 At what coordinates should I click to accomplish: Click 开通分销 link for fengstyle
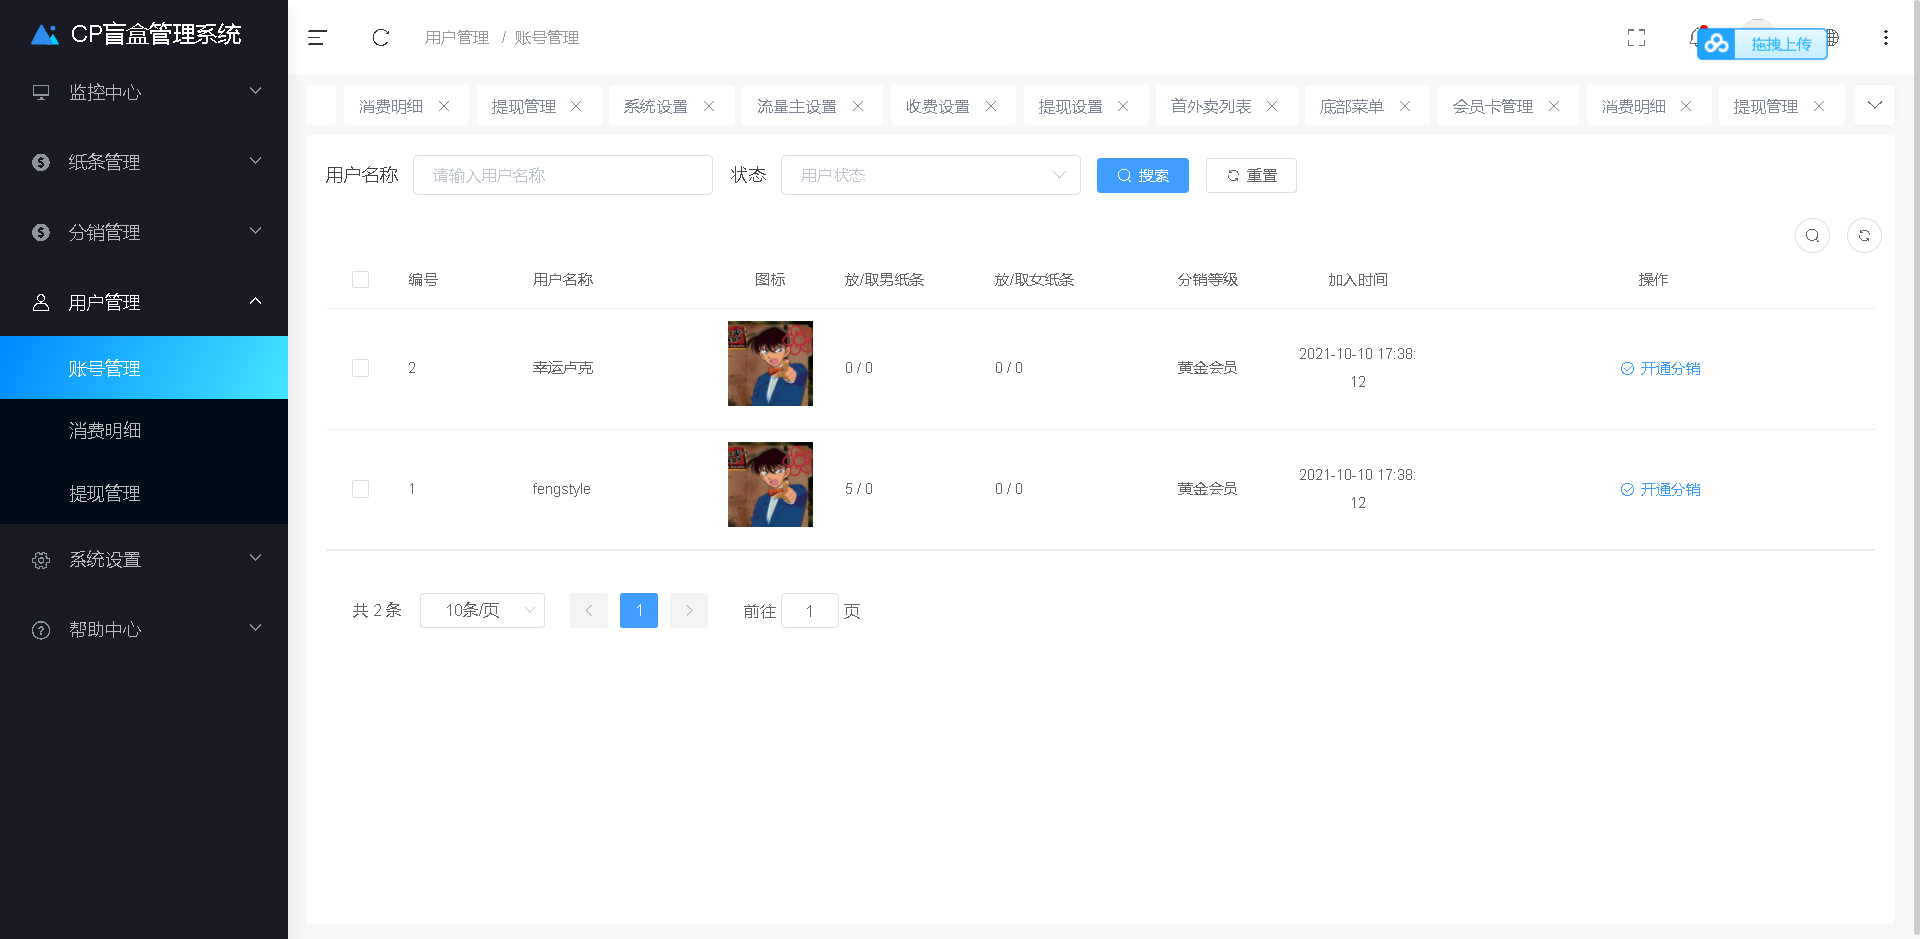[1660, 489]
